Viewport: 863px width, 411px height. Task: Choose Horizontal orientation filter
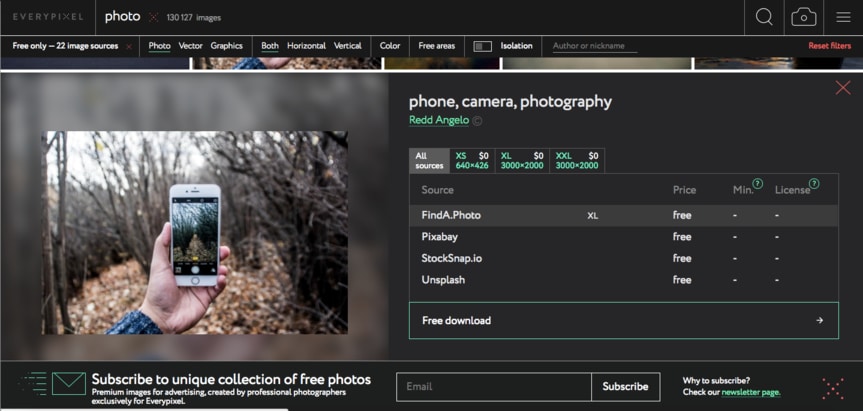306,46
